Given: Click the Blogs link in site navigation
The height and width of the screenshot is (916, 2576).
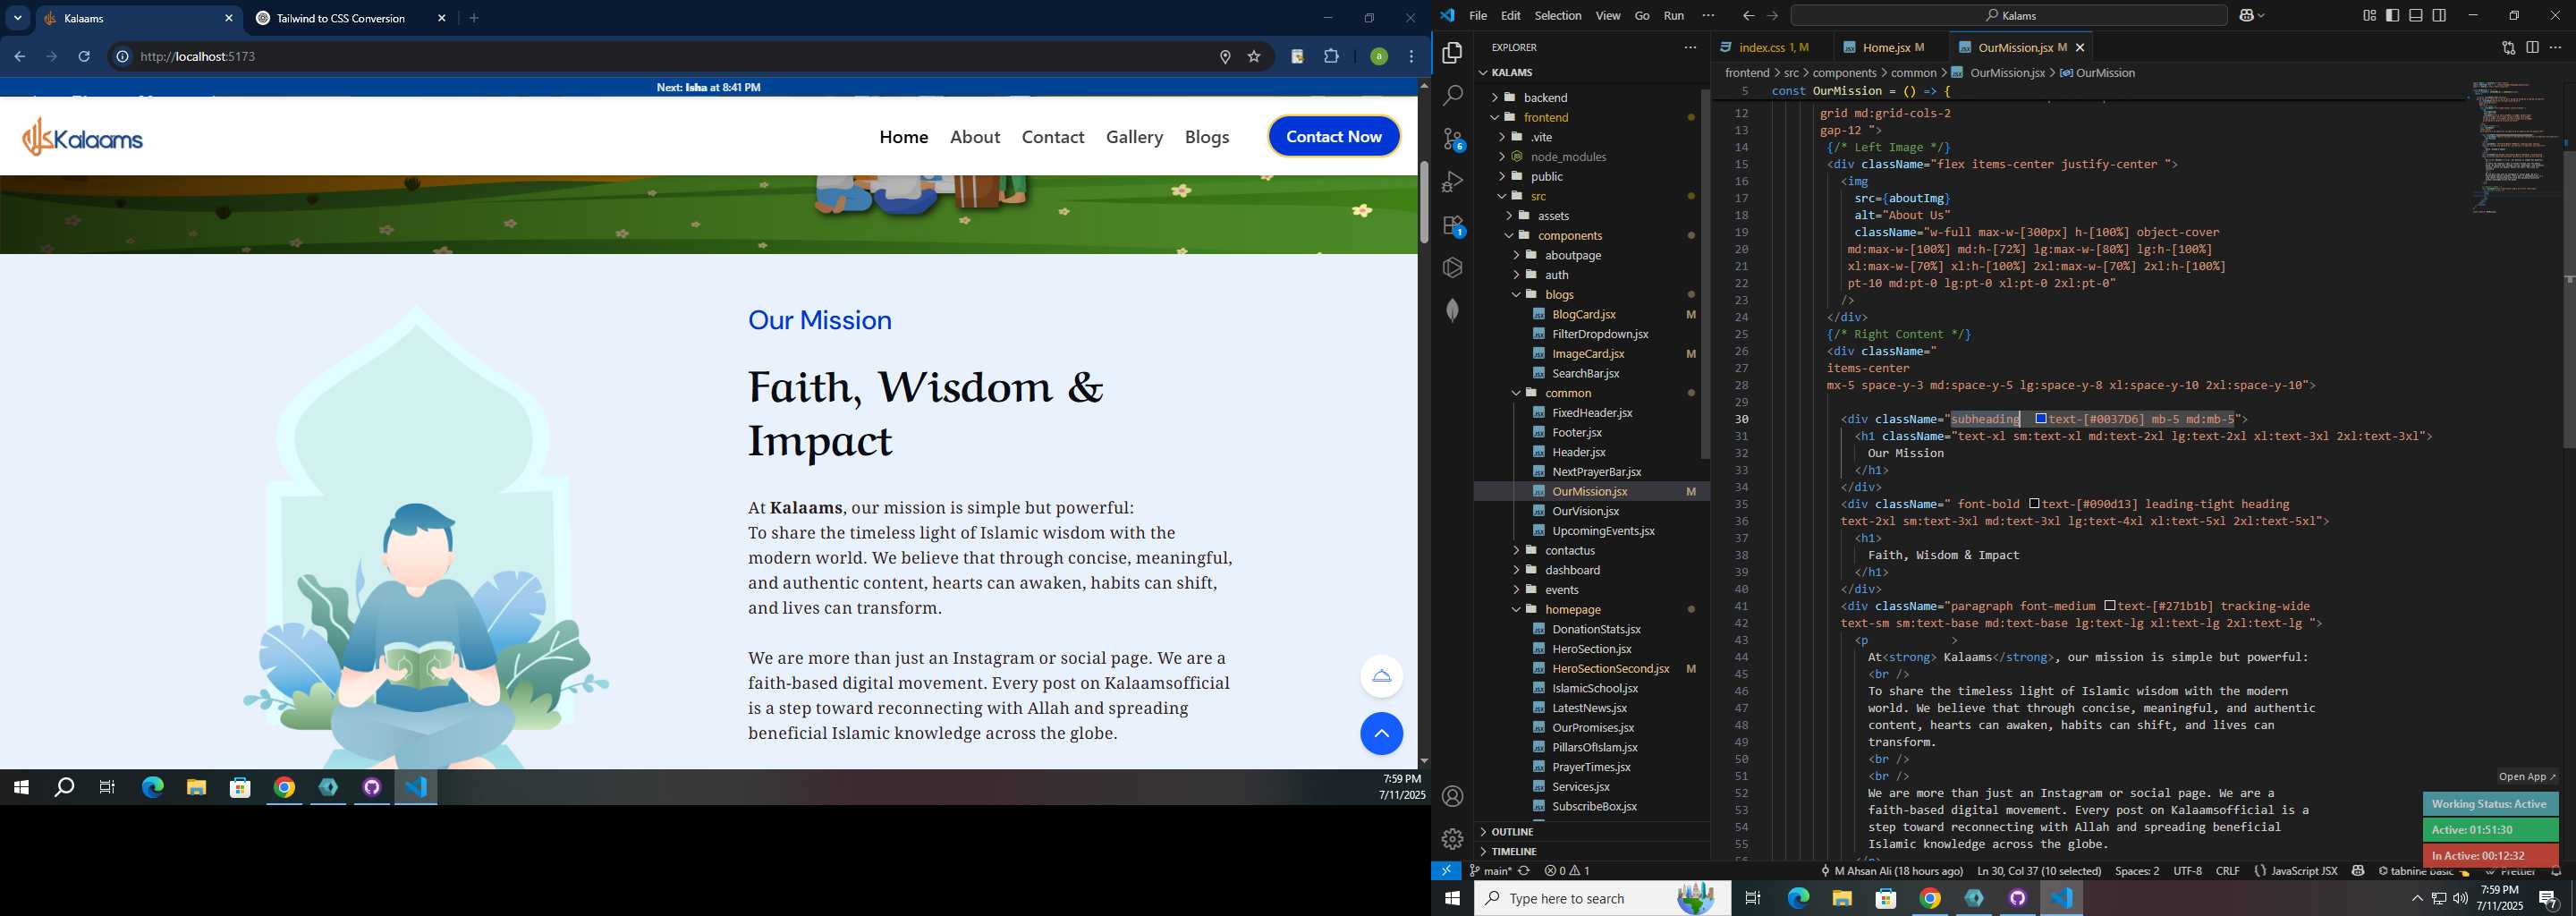Looking at the screenshot, I should coord(1207,137).
